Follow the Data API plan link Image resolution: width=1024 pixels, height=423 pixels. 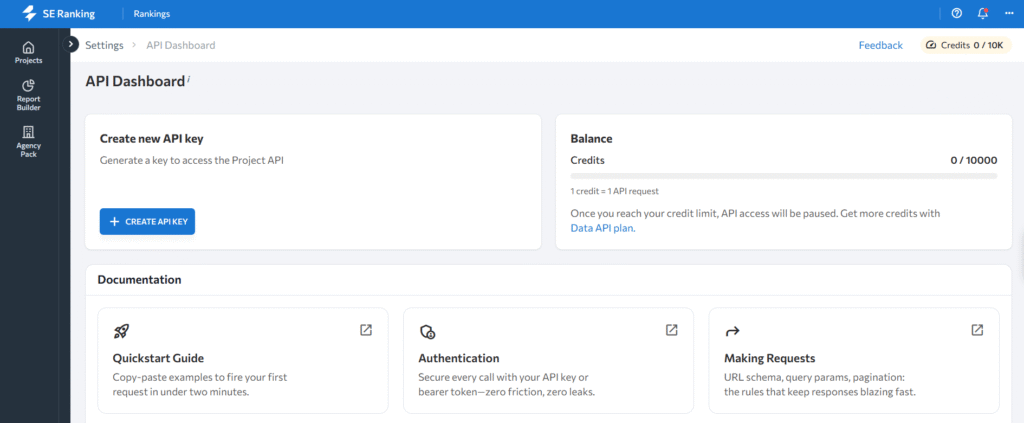click(602, 228)
